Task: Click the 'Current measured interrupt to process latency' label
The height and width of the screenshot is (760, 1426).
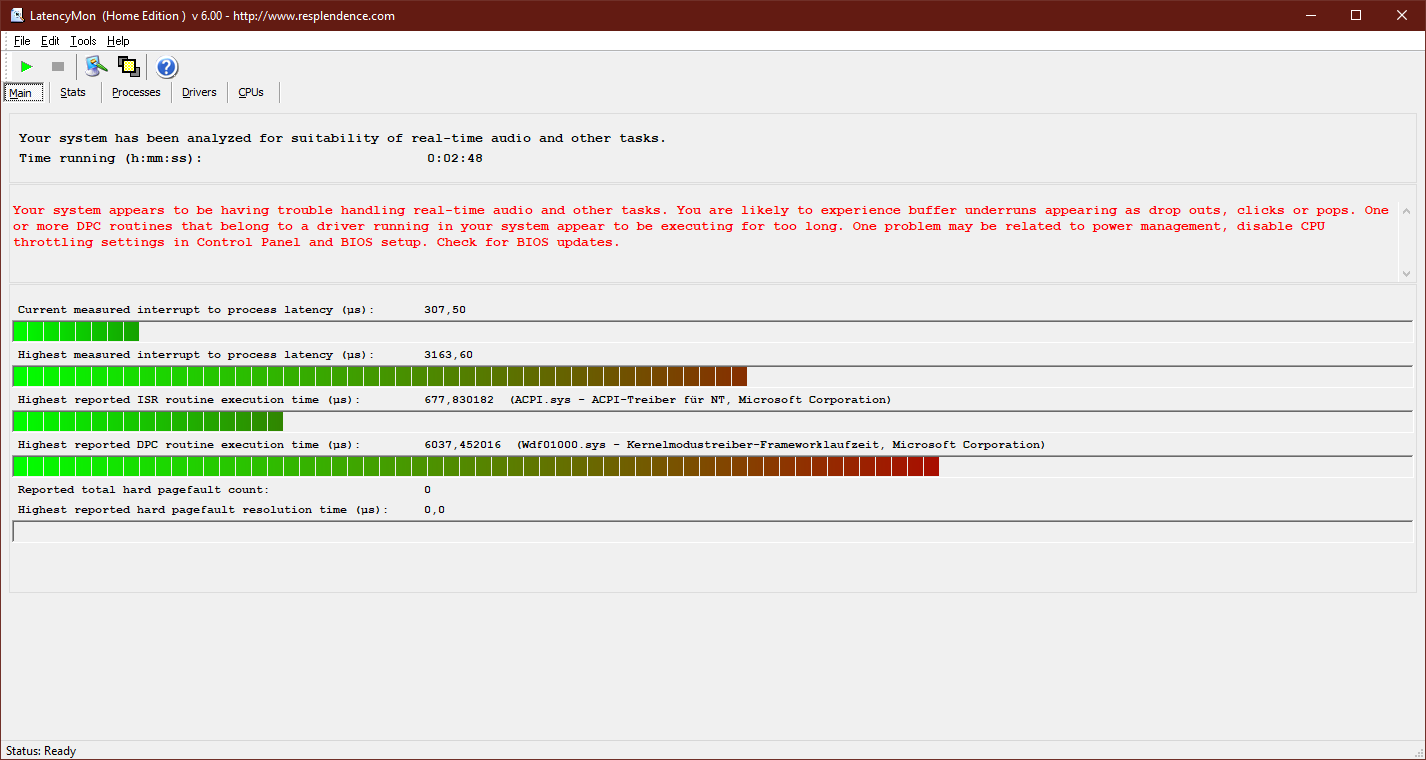Action: (196, 310)
